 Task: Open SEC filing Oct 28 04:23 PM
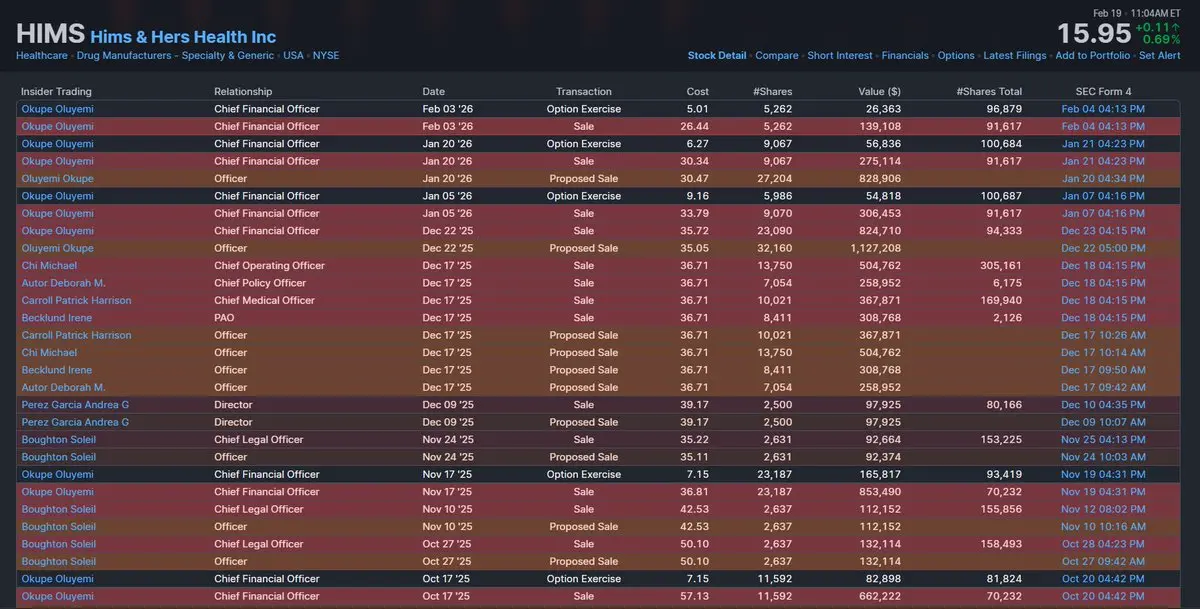click(x=1104, y=544)
